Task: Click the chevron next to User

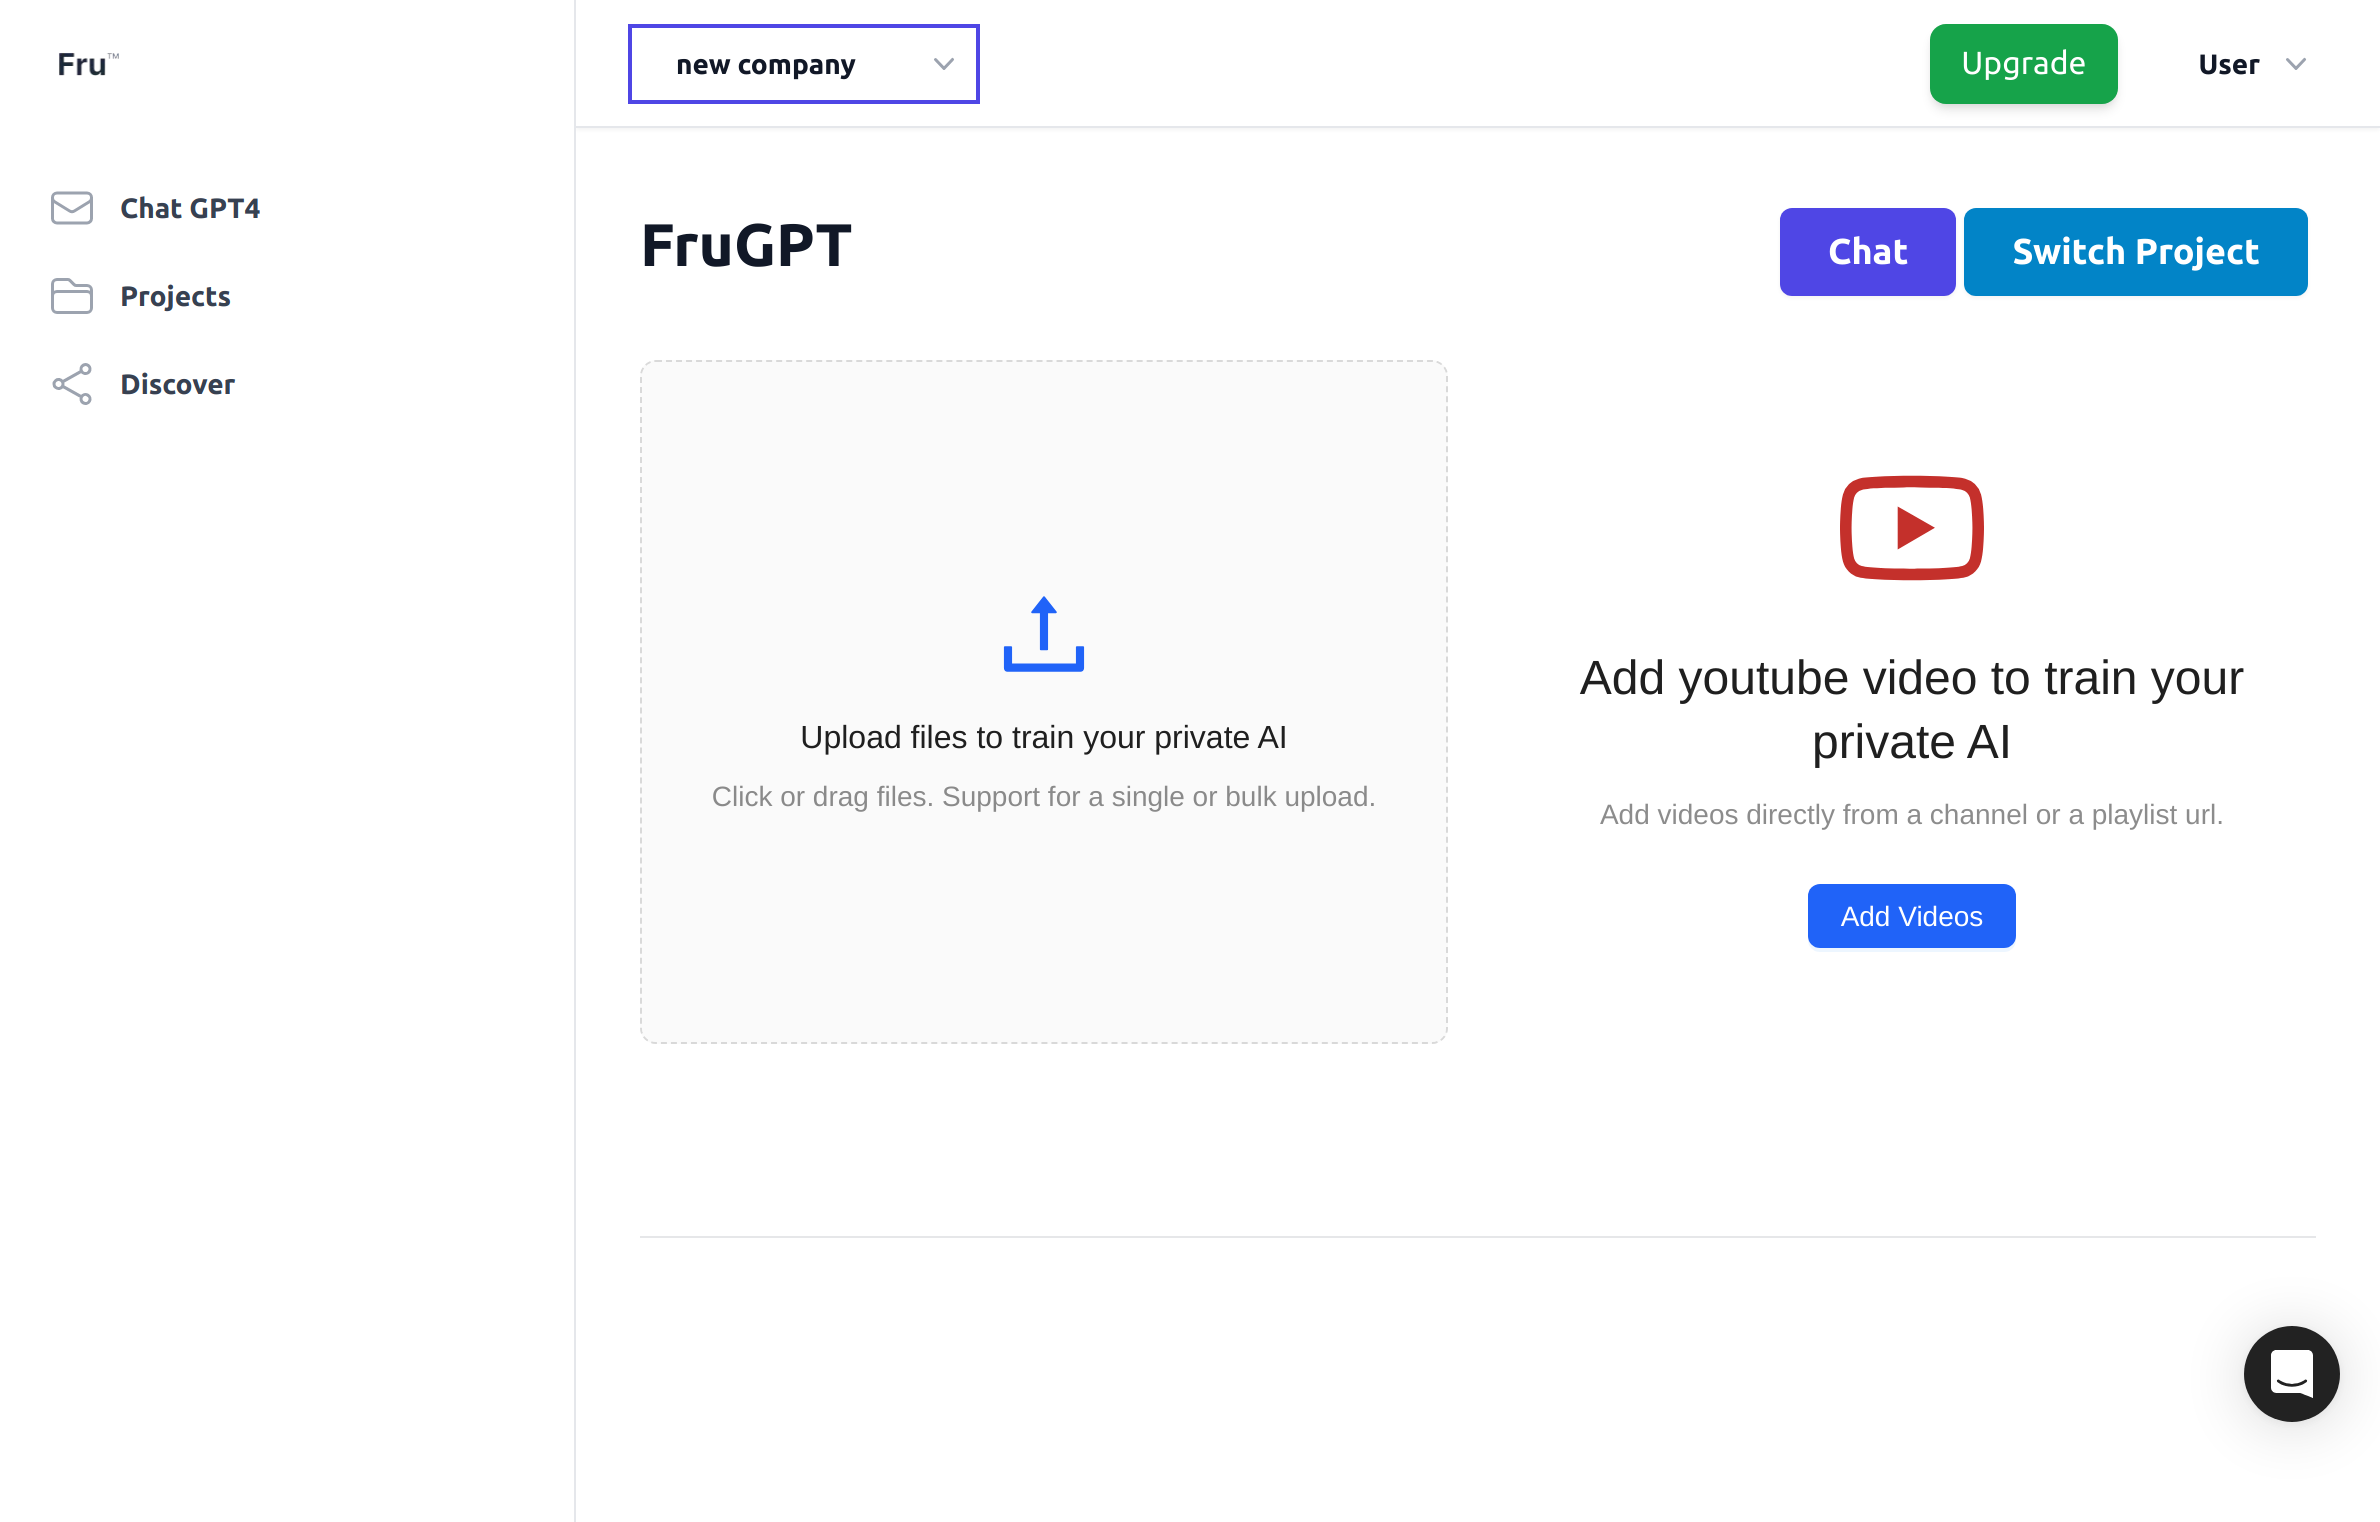Action: pyautogui.click(x=2296, y=64)
